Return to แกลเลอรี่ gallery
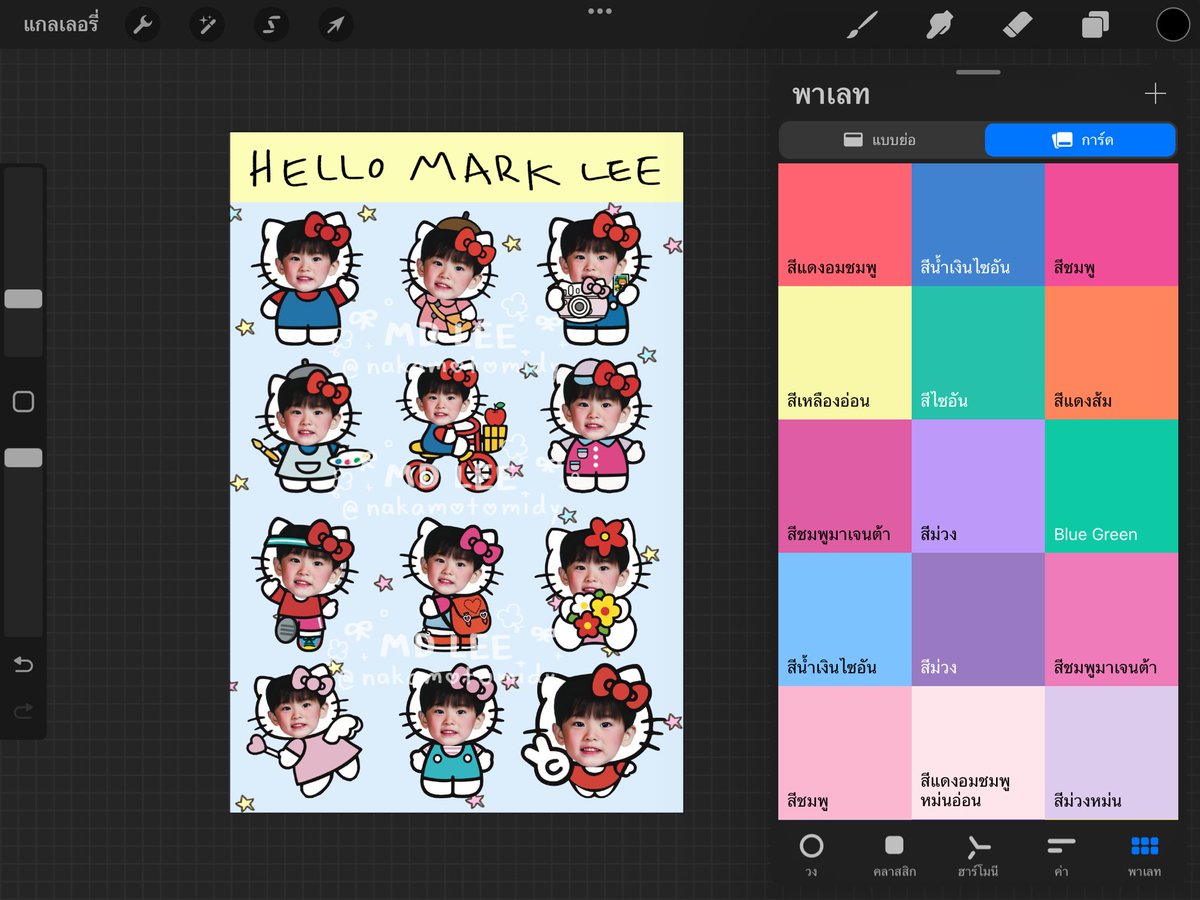 [x=60, y=24]
